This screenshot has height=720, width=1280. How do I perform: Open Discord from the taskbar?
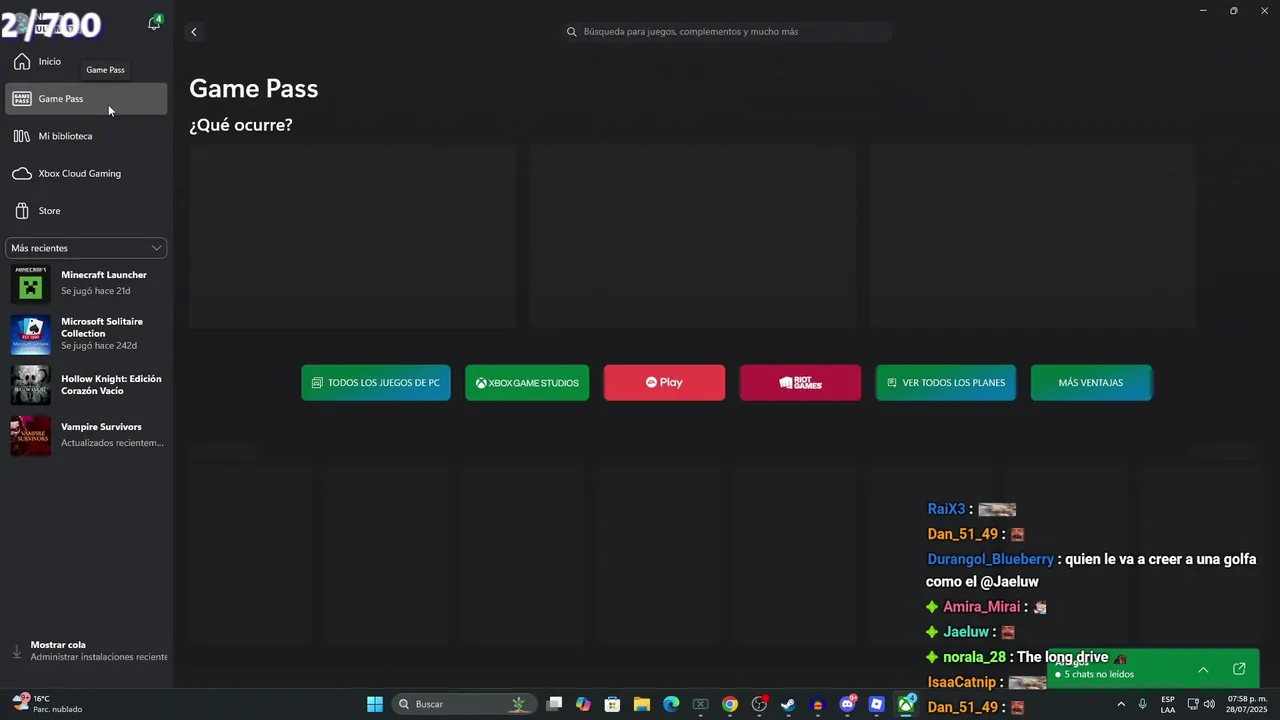(x=848, y=704)
